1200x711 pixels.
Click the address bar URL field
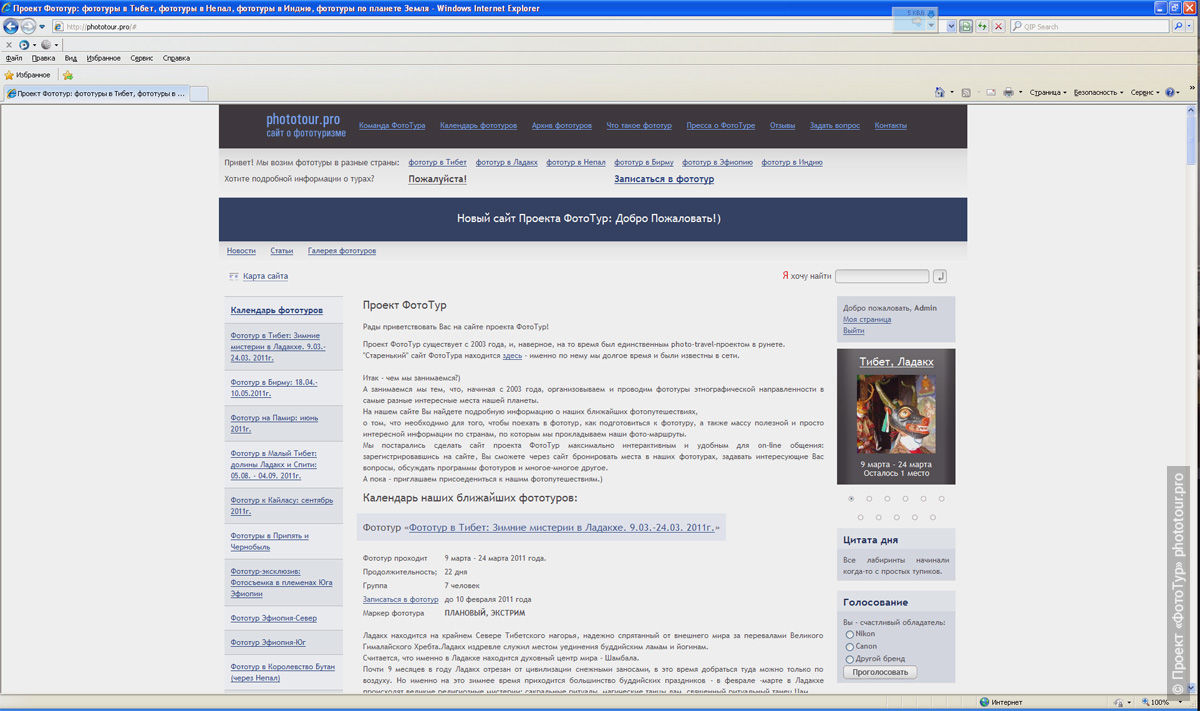500,26
